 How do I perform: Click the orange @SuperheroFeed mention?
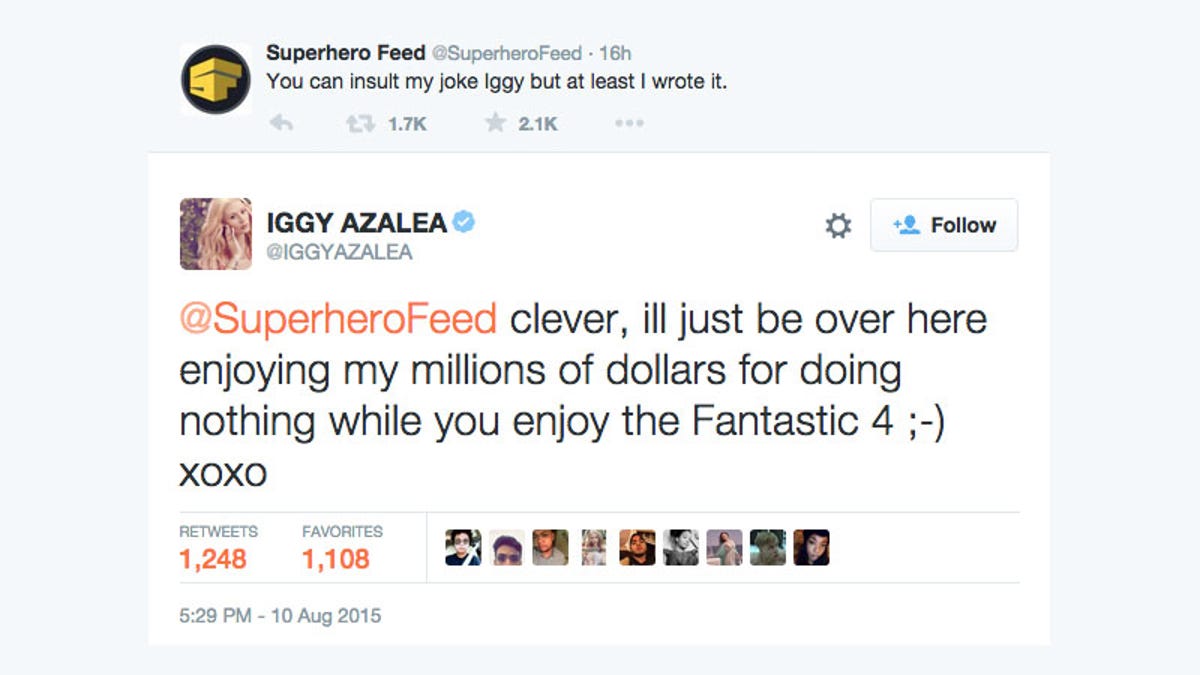[x=338, y=320]
